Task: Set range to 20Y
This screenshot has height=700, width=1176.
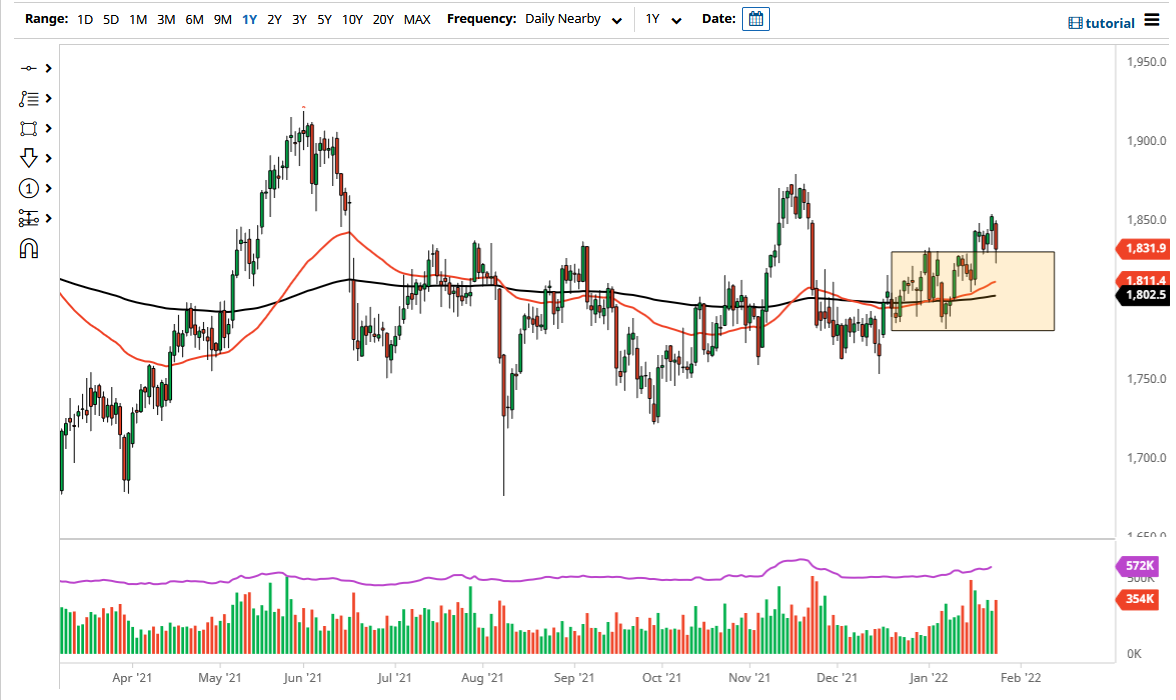Action: click(383, 20)
